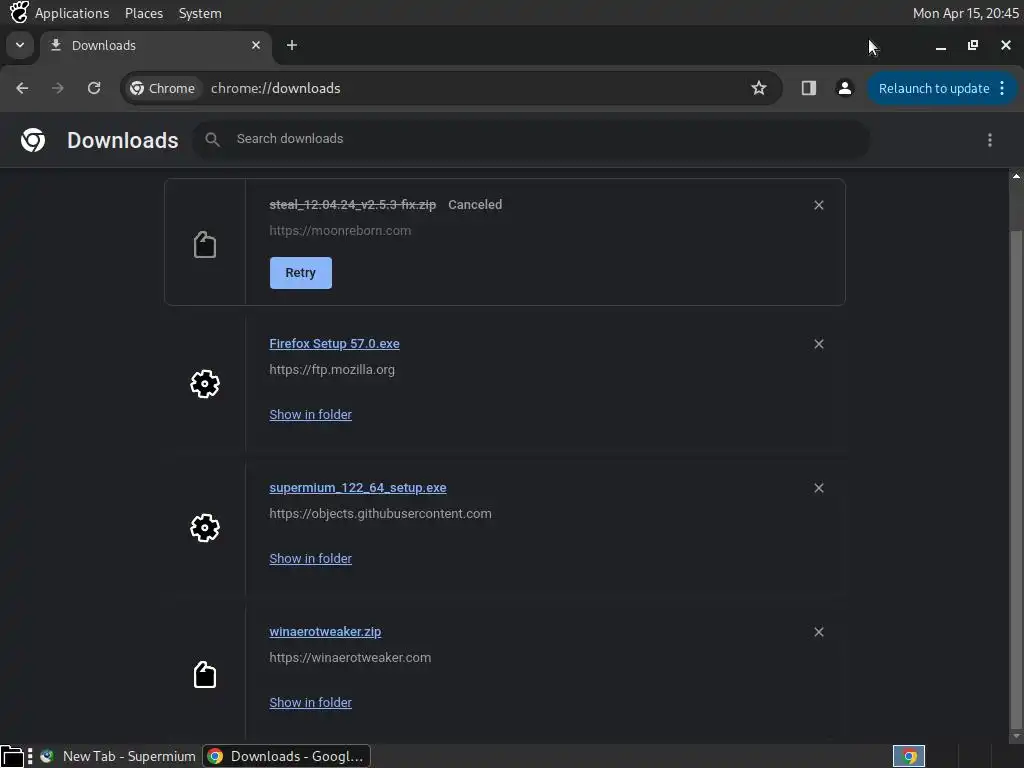Click the clock showing Mon Apr 15

coord(965,13)
